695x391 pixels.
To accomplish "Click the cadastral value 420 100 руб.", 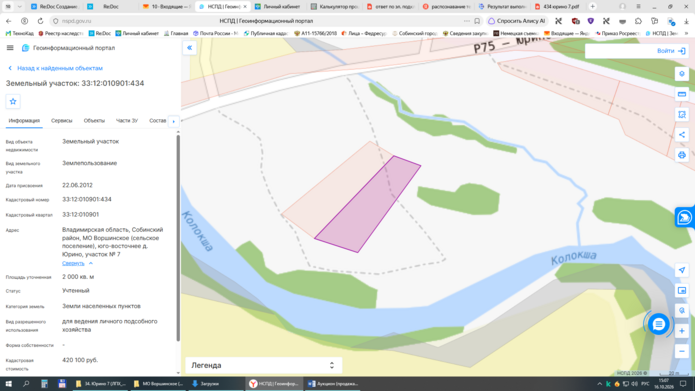I will click(80, 360).
